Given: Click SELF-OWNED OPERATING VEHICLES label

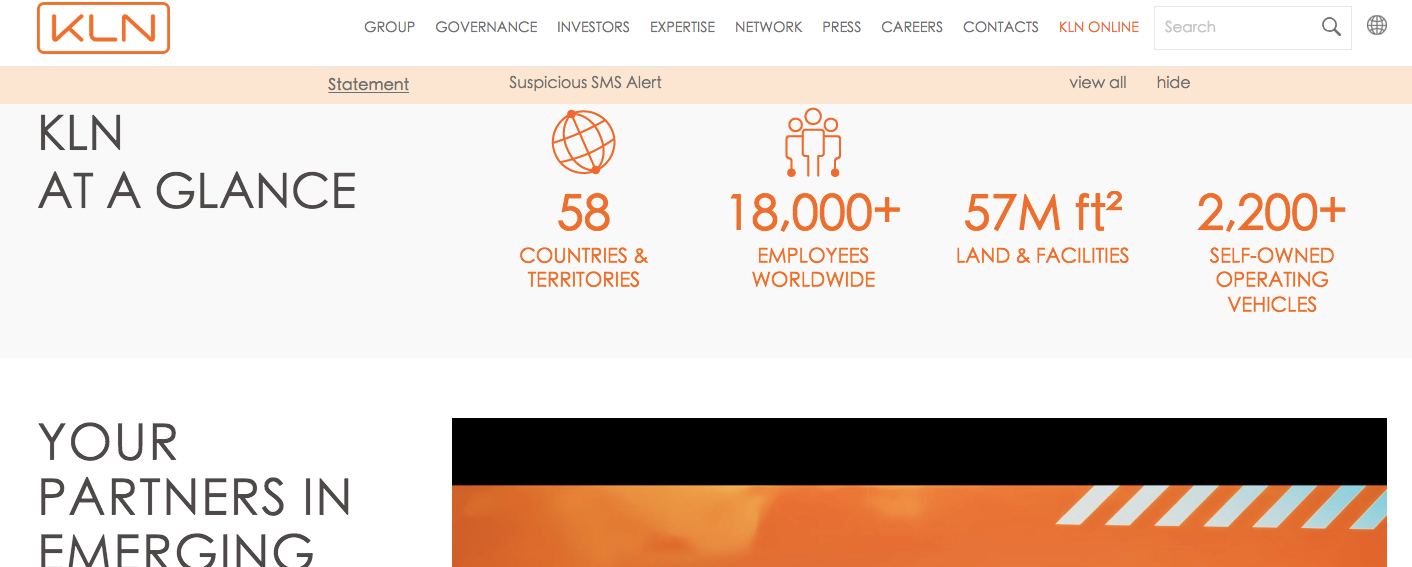Looking at the screenshot, I should coord(1271,280).
